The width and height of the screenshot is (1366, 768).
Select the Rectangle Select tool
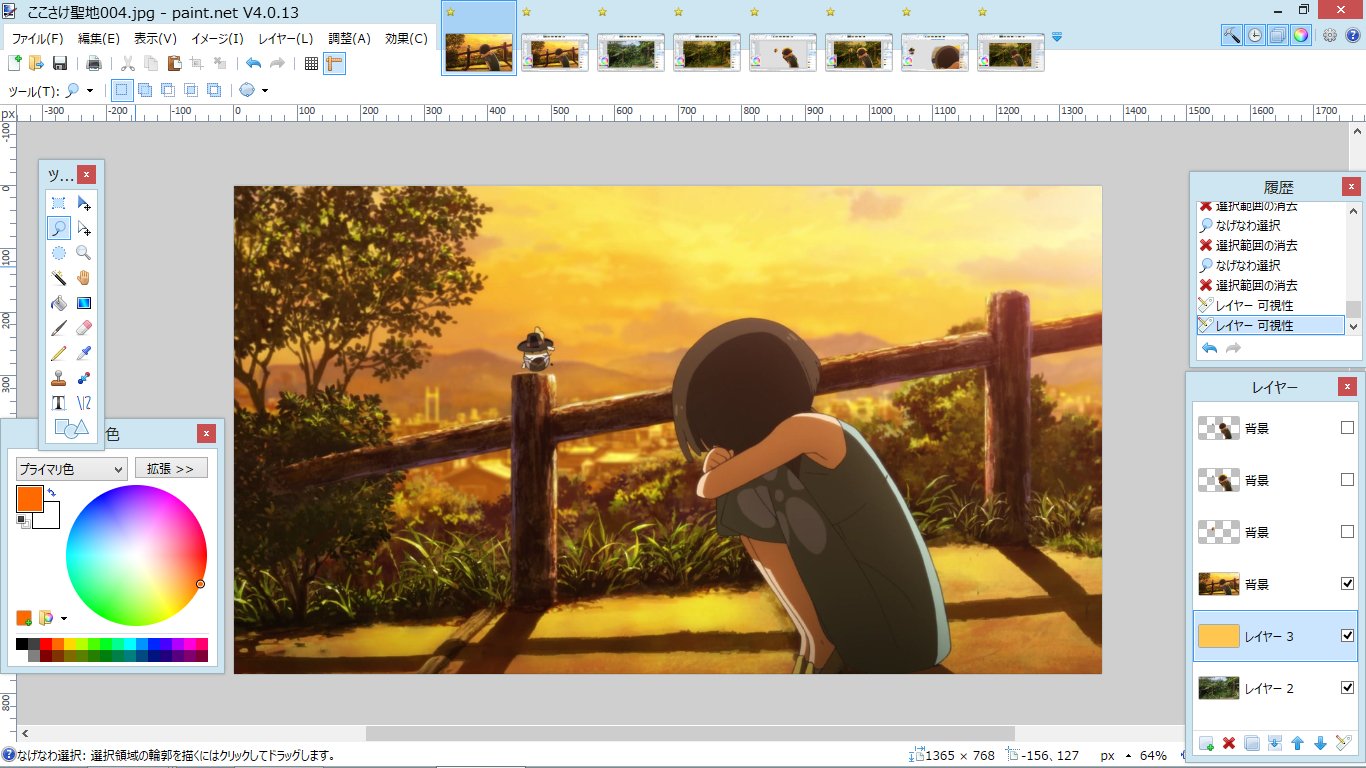(x=59, y=203)
